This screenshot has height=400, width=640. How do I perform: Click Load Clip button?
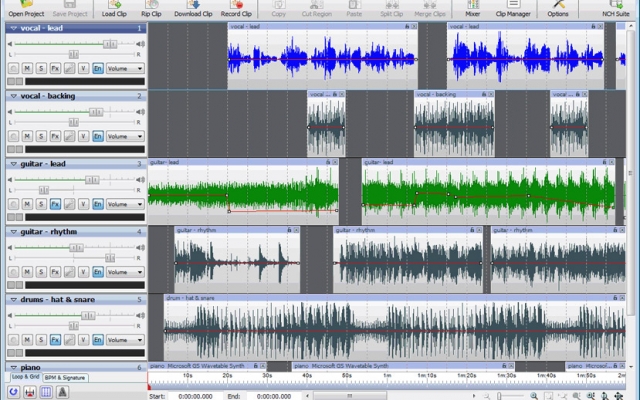(x=114, y=9)
